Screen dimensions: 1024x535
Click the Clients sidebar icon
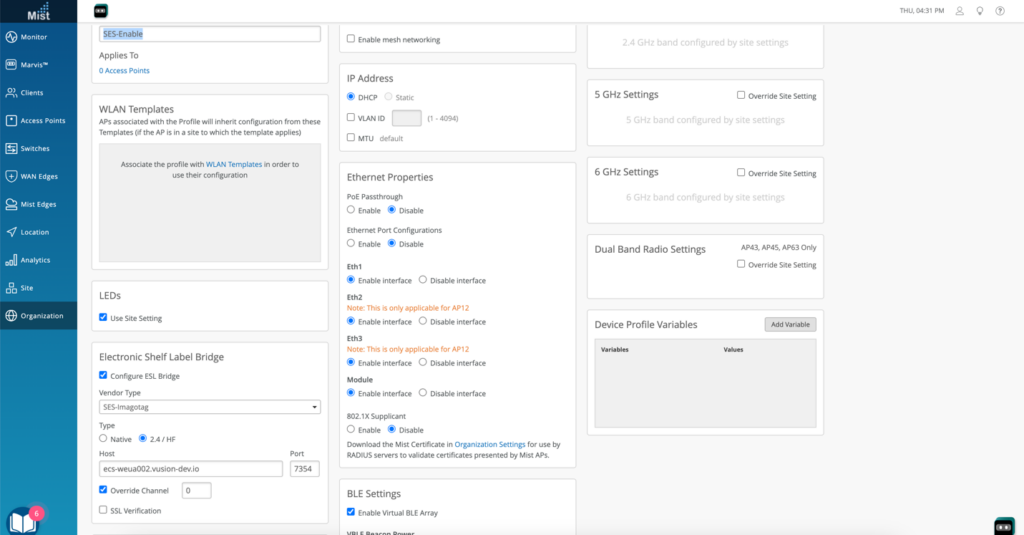tap(11, 93)
